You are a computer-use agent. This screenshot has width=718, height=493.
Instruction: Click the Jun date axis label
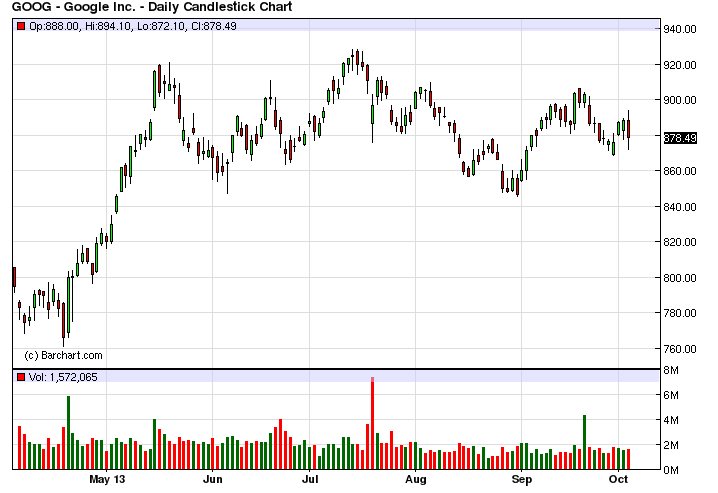point(212,479)
